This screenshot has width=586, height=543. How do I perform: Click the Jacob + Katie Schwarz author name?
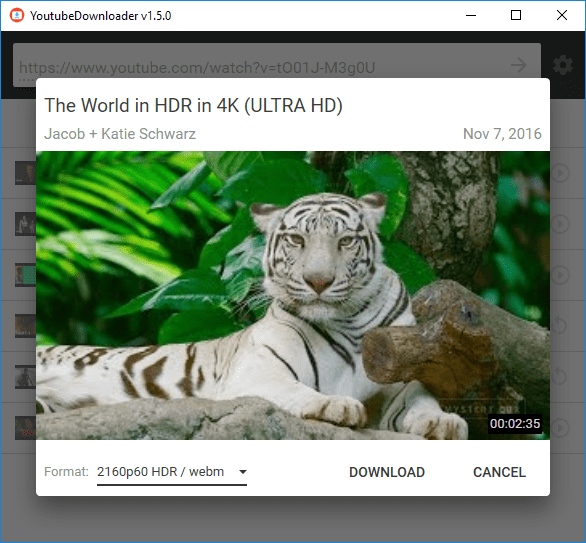point(120,134)
